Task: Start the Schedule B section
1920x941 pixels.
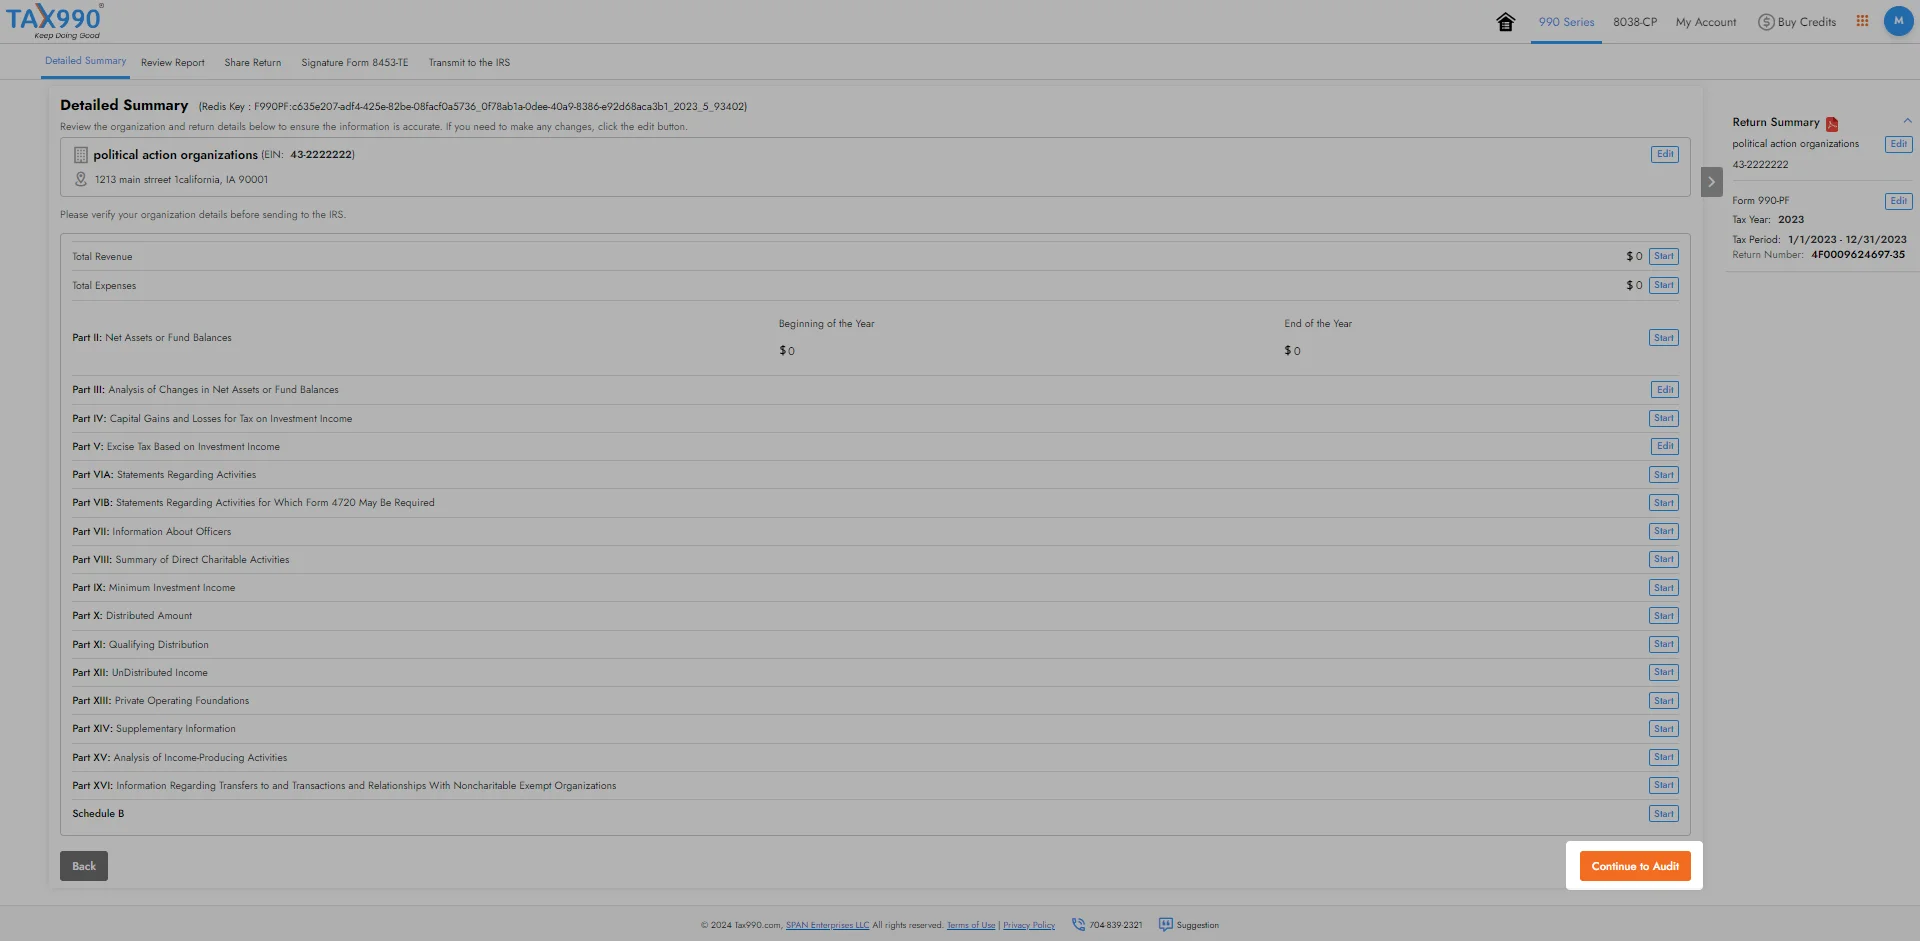Action: pyautogui.click(x=1663, y=814)
